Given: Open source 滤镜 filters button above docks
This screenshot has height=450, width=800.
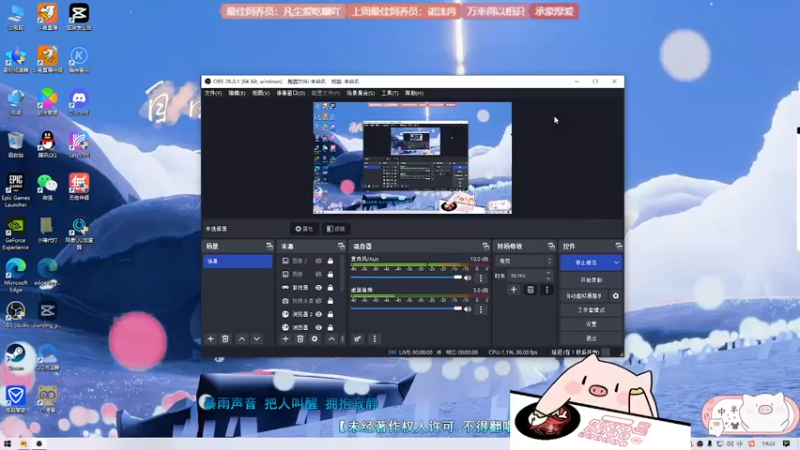Looking at the screenshot, I should [x=336, y=229].
